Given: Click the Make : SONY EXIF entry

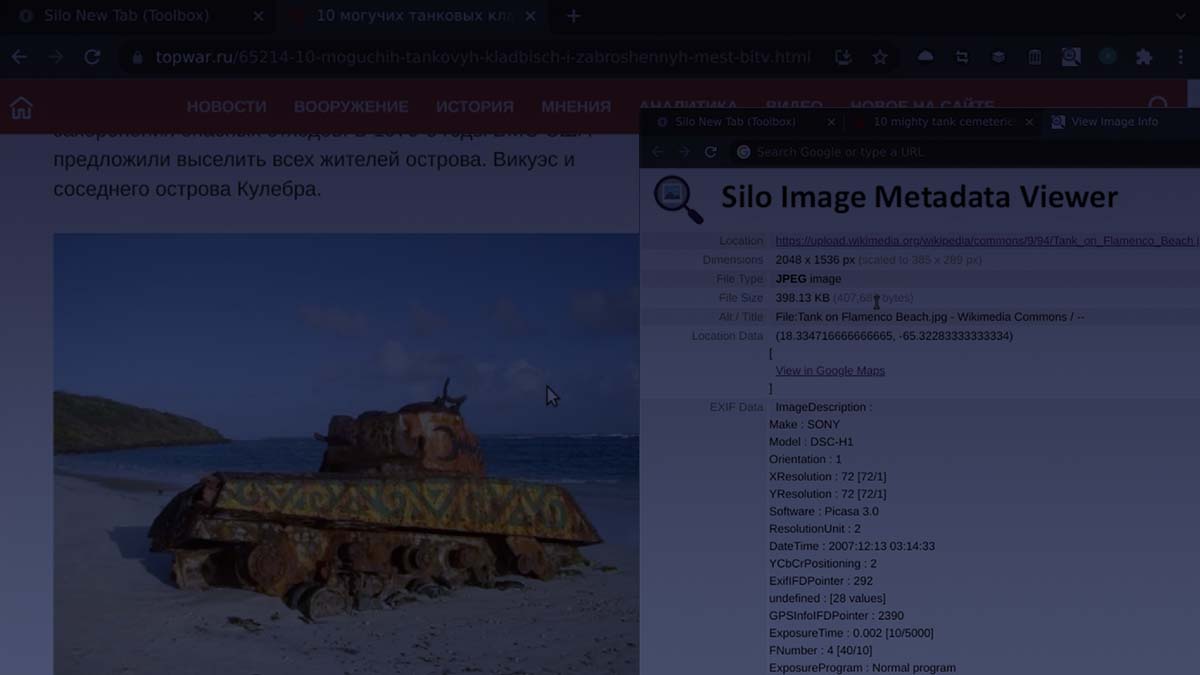Looking at the screenshot, I should [x=804, y=425].
